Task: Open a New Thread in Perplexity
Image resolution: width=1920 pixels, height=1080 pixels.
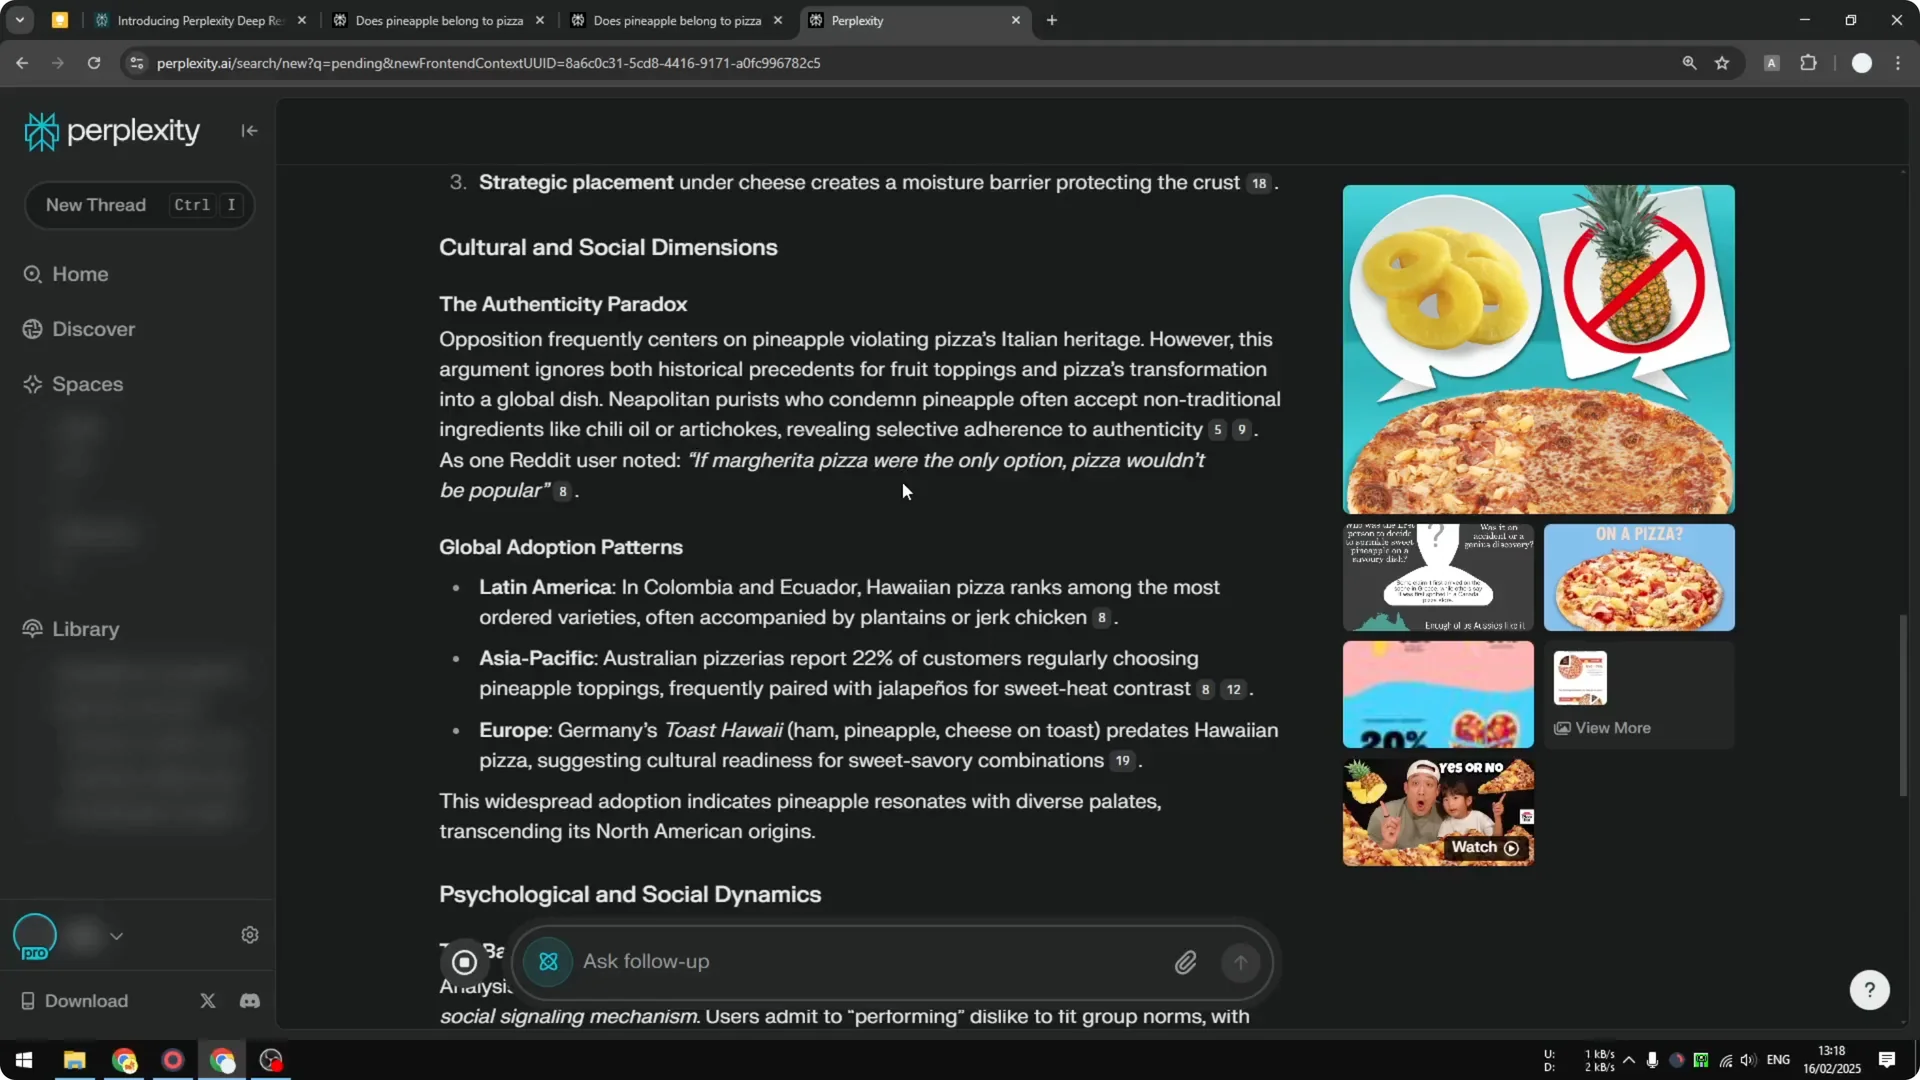Action: [x=139, y=205]
